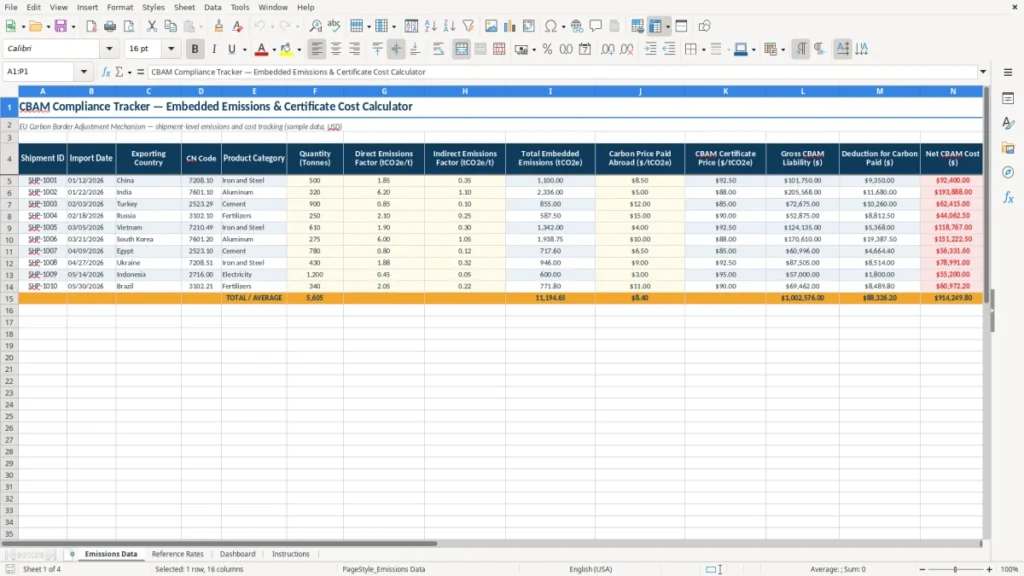Toggle Align Right

(x=355, y=49)
